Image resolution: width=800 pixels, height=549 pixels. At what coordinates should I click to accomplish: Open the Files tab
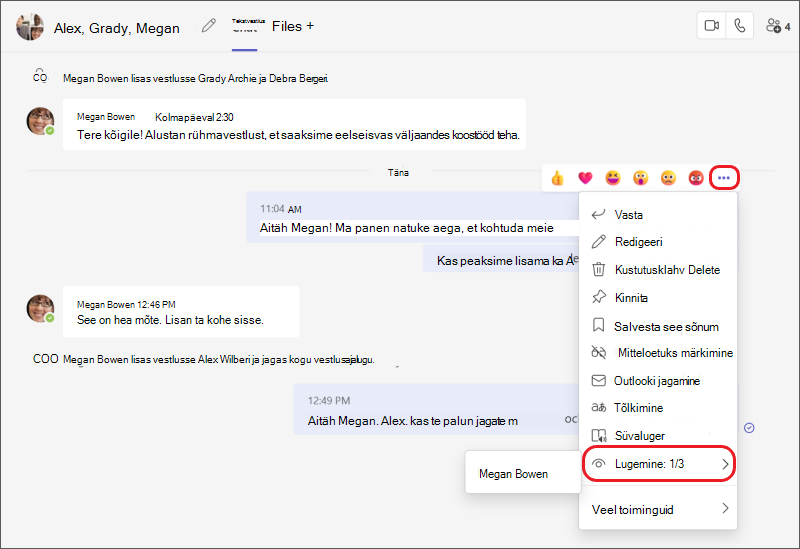287,27
